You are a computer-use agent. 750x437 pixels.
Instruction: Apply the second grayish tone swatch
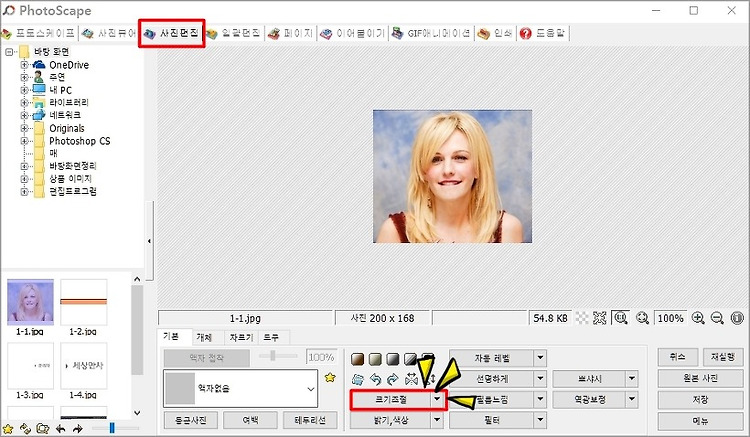click(x=375, y=359)
